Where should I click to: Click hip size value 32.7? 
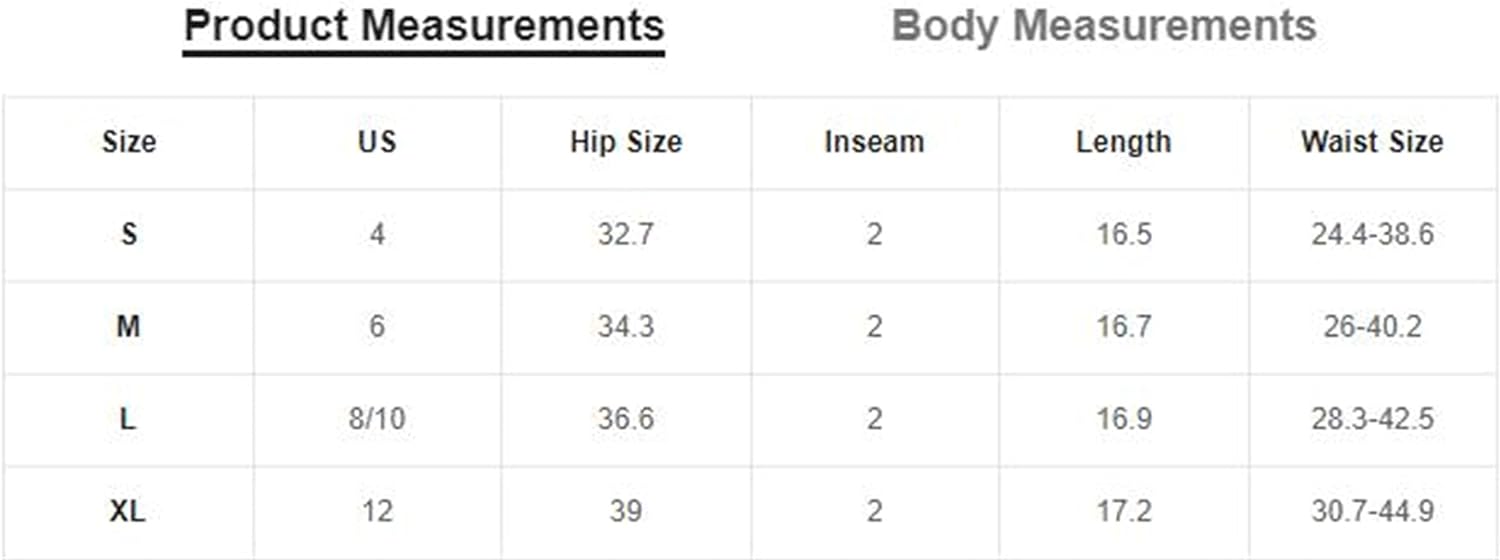[626, 235]
